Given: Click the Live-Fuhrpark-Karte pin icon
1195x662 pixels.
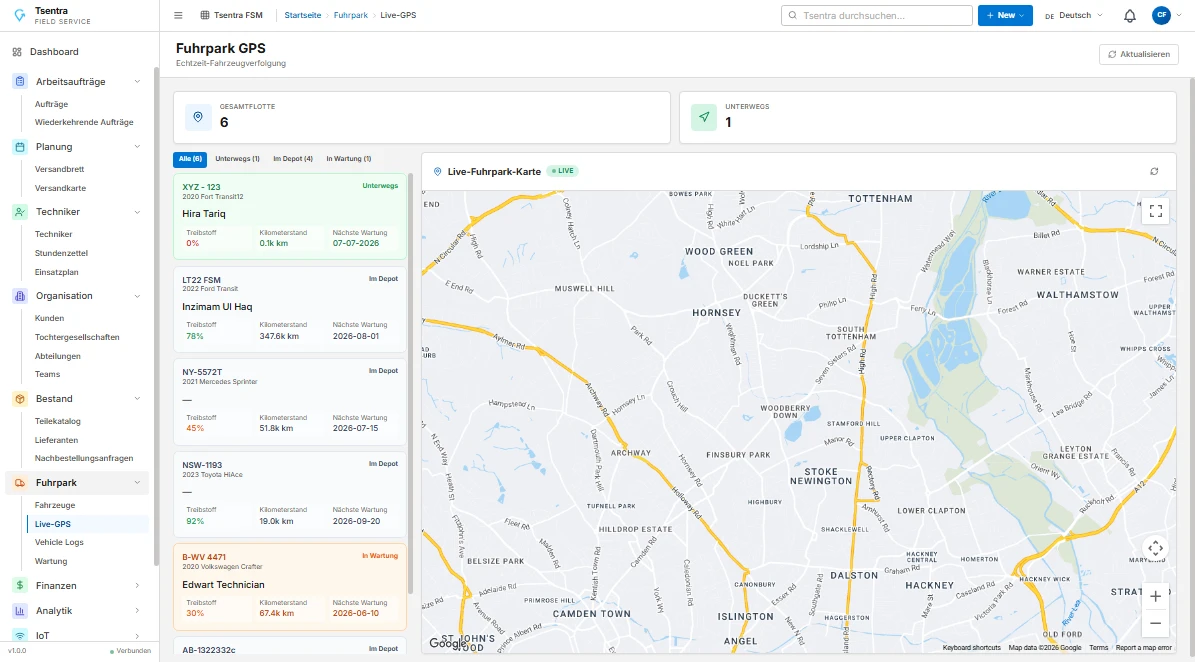Looking at the screenshot, I should tap(437, 171).
